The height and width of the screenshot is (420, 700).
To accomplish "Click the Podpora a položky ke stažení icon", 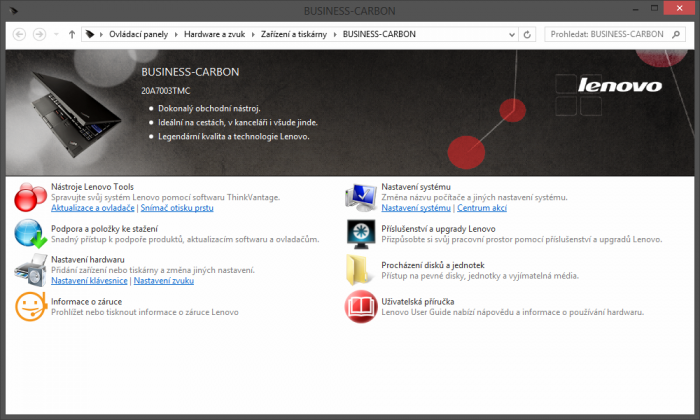I will [30, 233].
